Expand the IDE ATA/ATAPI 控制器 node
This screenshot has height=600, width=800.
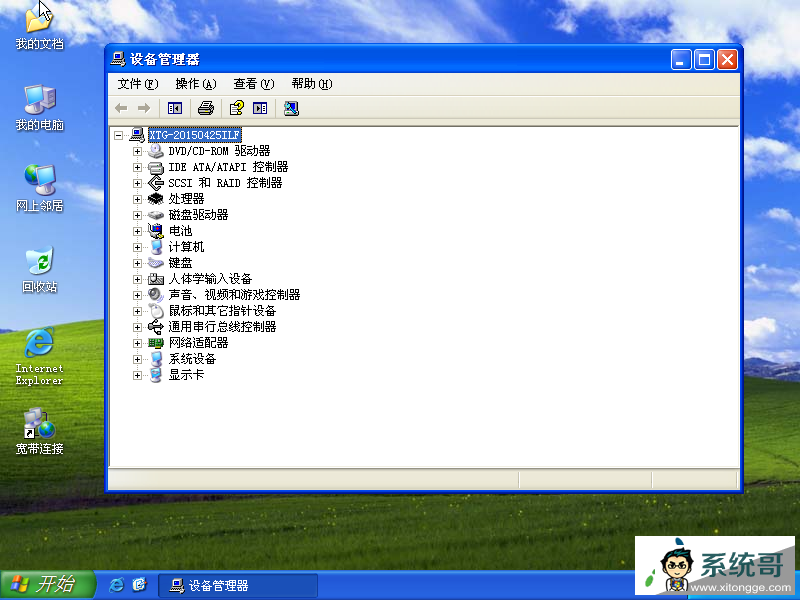137,167
